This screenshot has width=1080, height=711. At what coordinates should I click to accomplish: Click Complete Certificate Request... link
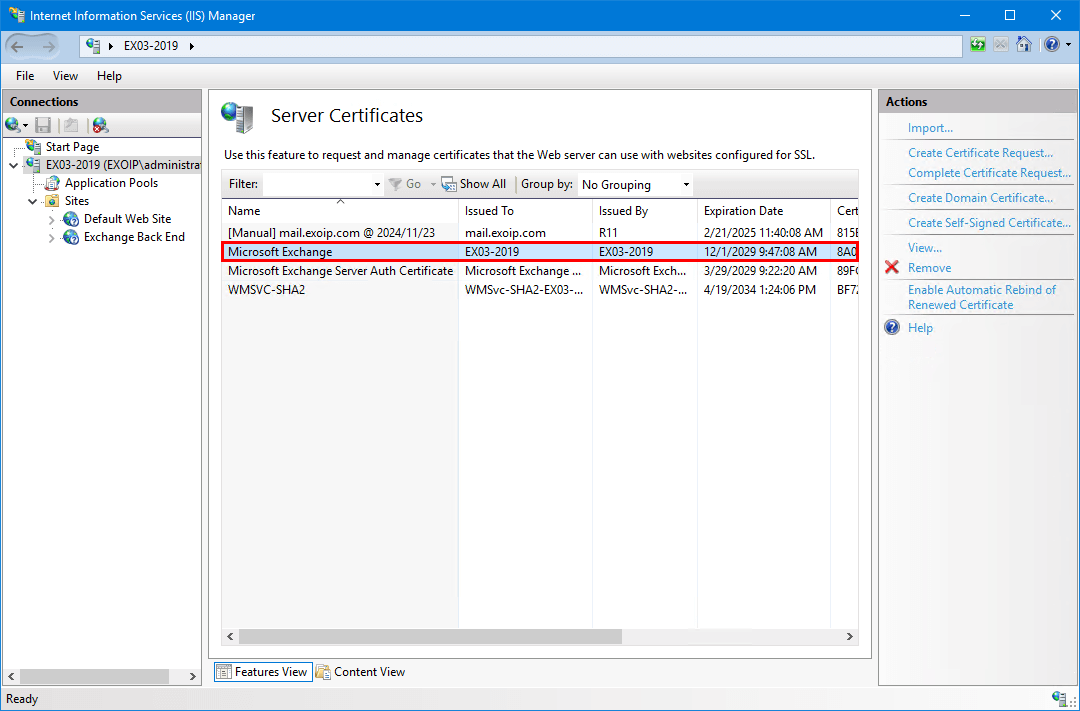click(989, 173)
